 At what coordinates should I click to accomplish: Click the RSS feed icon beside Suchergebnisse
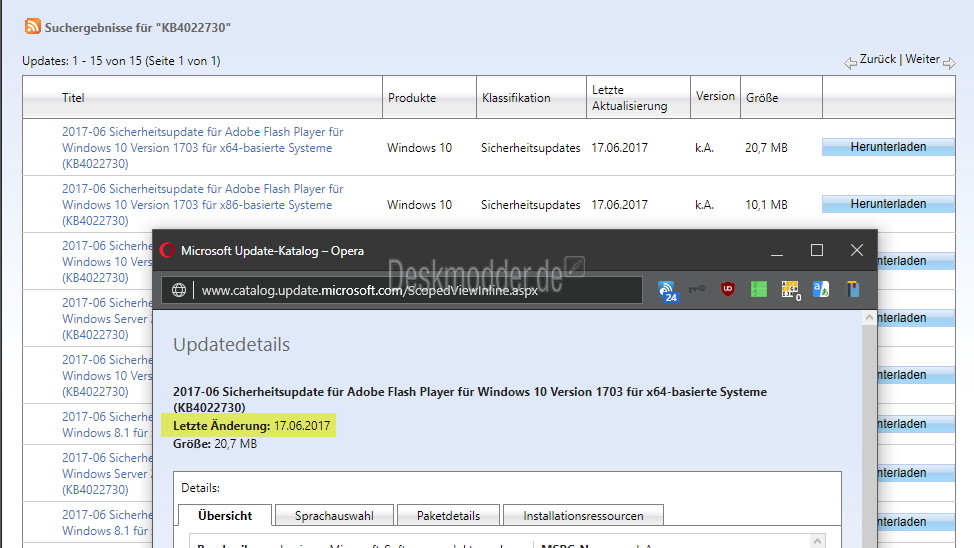(x=32, y=27)
